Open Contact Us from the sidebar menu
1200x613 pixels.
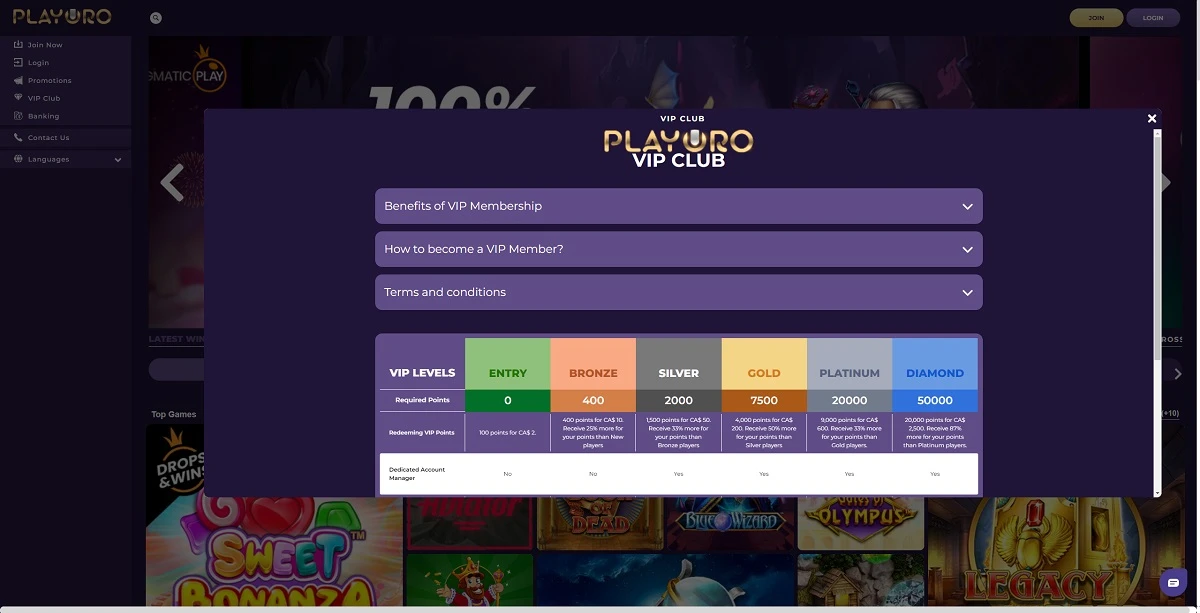pyautogui.click(x=49, y=138)
